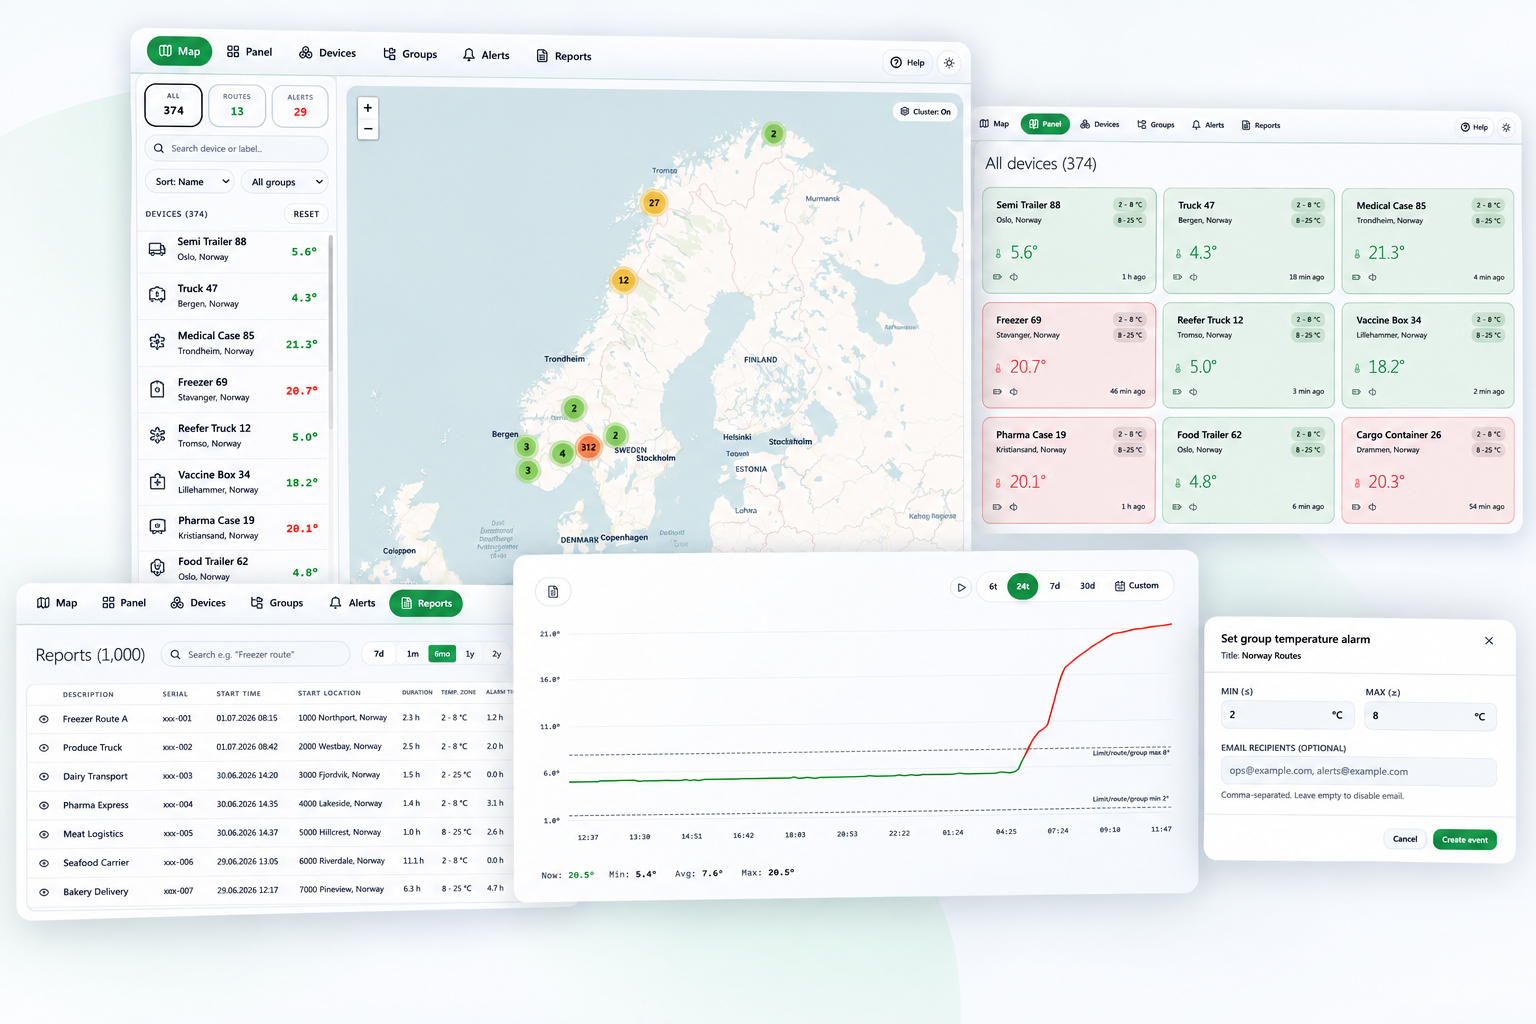Select the 6mo reports period filter
This screenshot has width=1536, height=1024.
pos(442,654)
